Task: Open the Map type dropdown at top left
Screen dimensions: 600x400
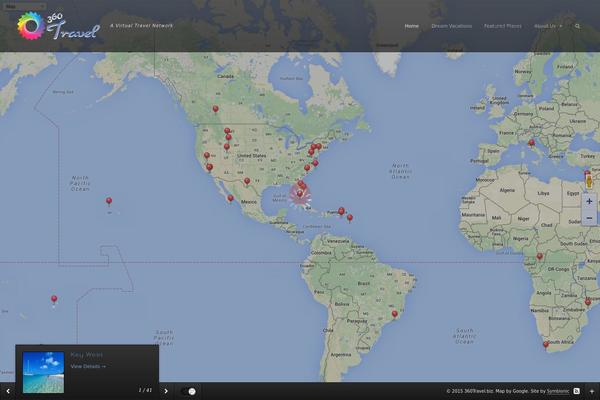Action: coord(24,6)
